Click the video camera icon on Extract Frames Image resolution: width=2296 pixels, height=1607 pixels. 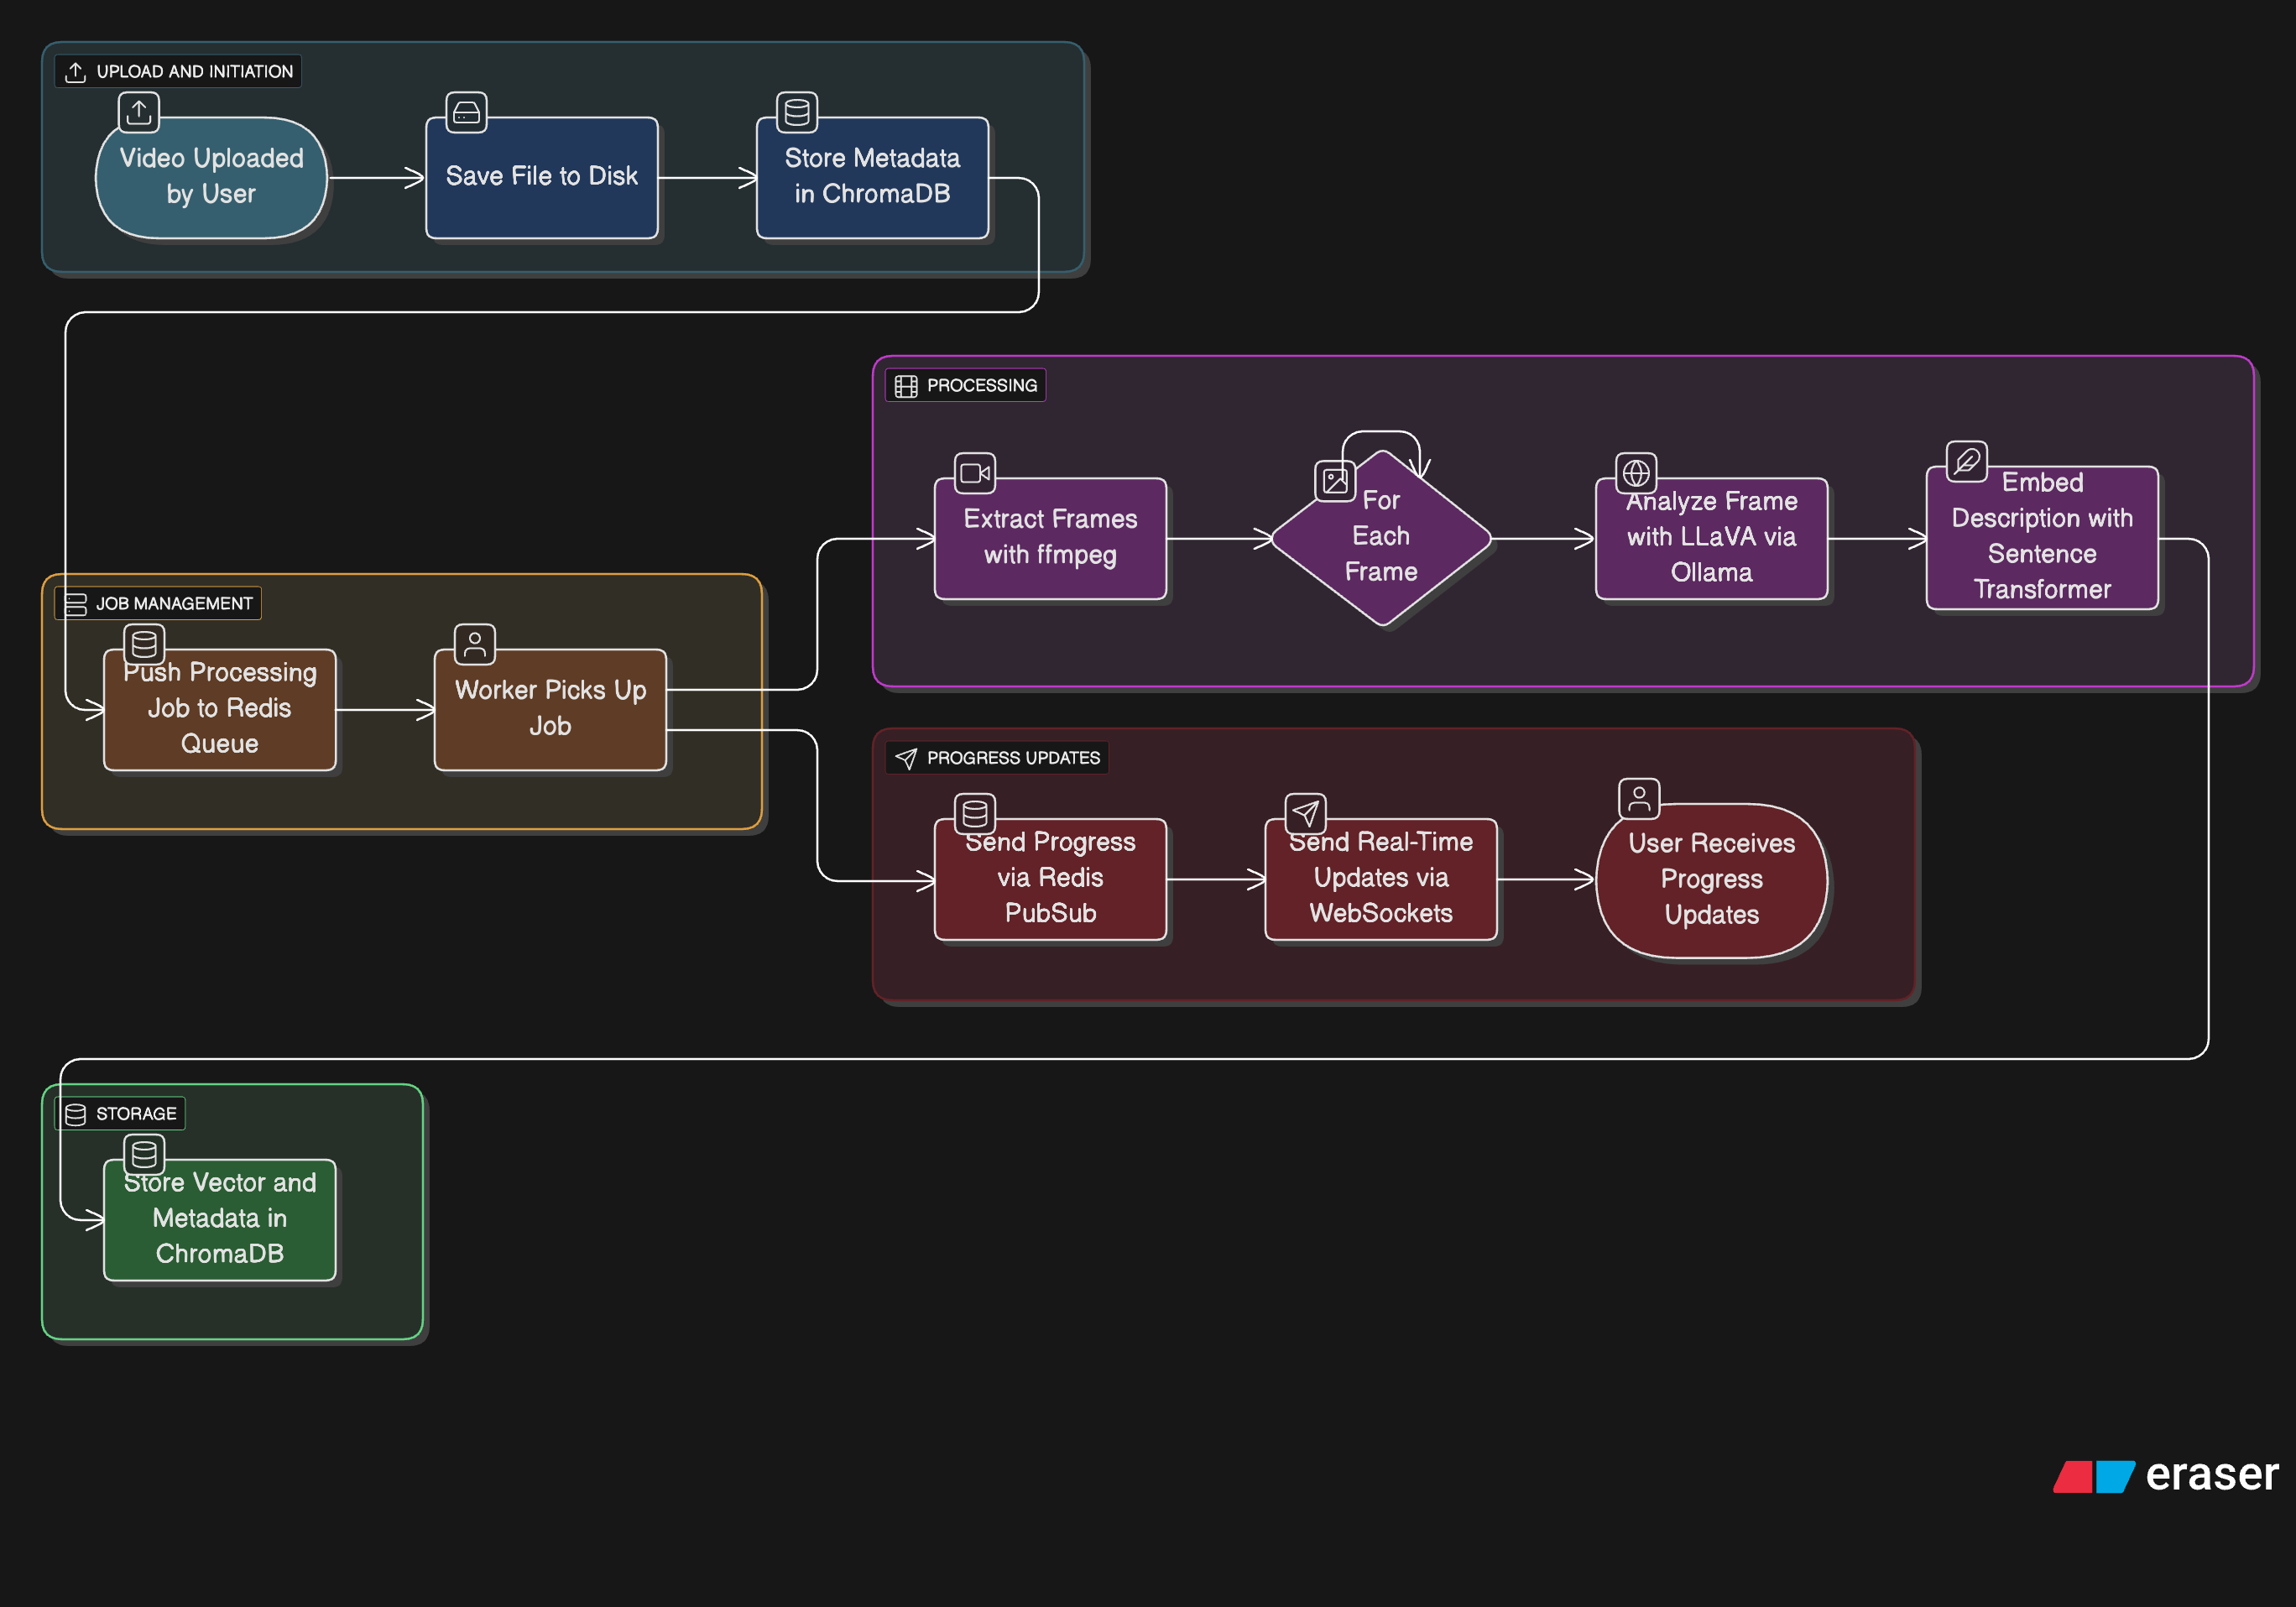point(975,473)
